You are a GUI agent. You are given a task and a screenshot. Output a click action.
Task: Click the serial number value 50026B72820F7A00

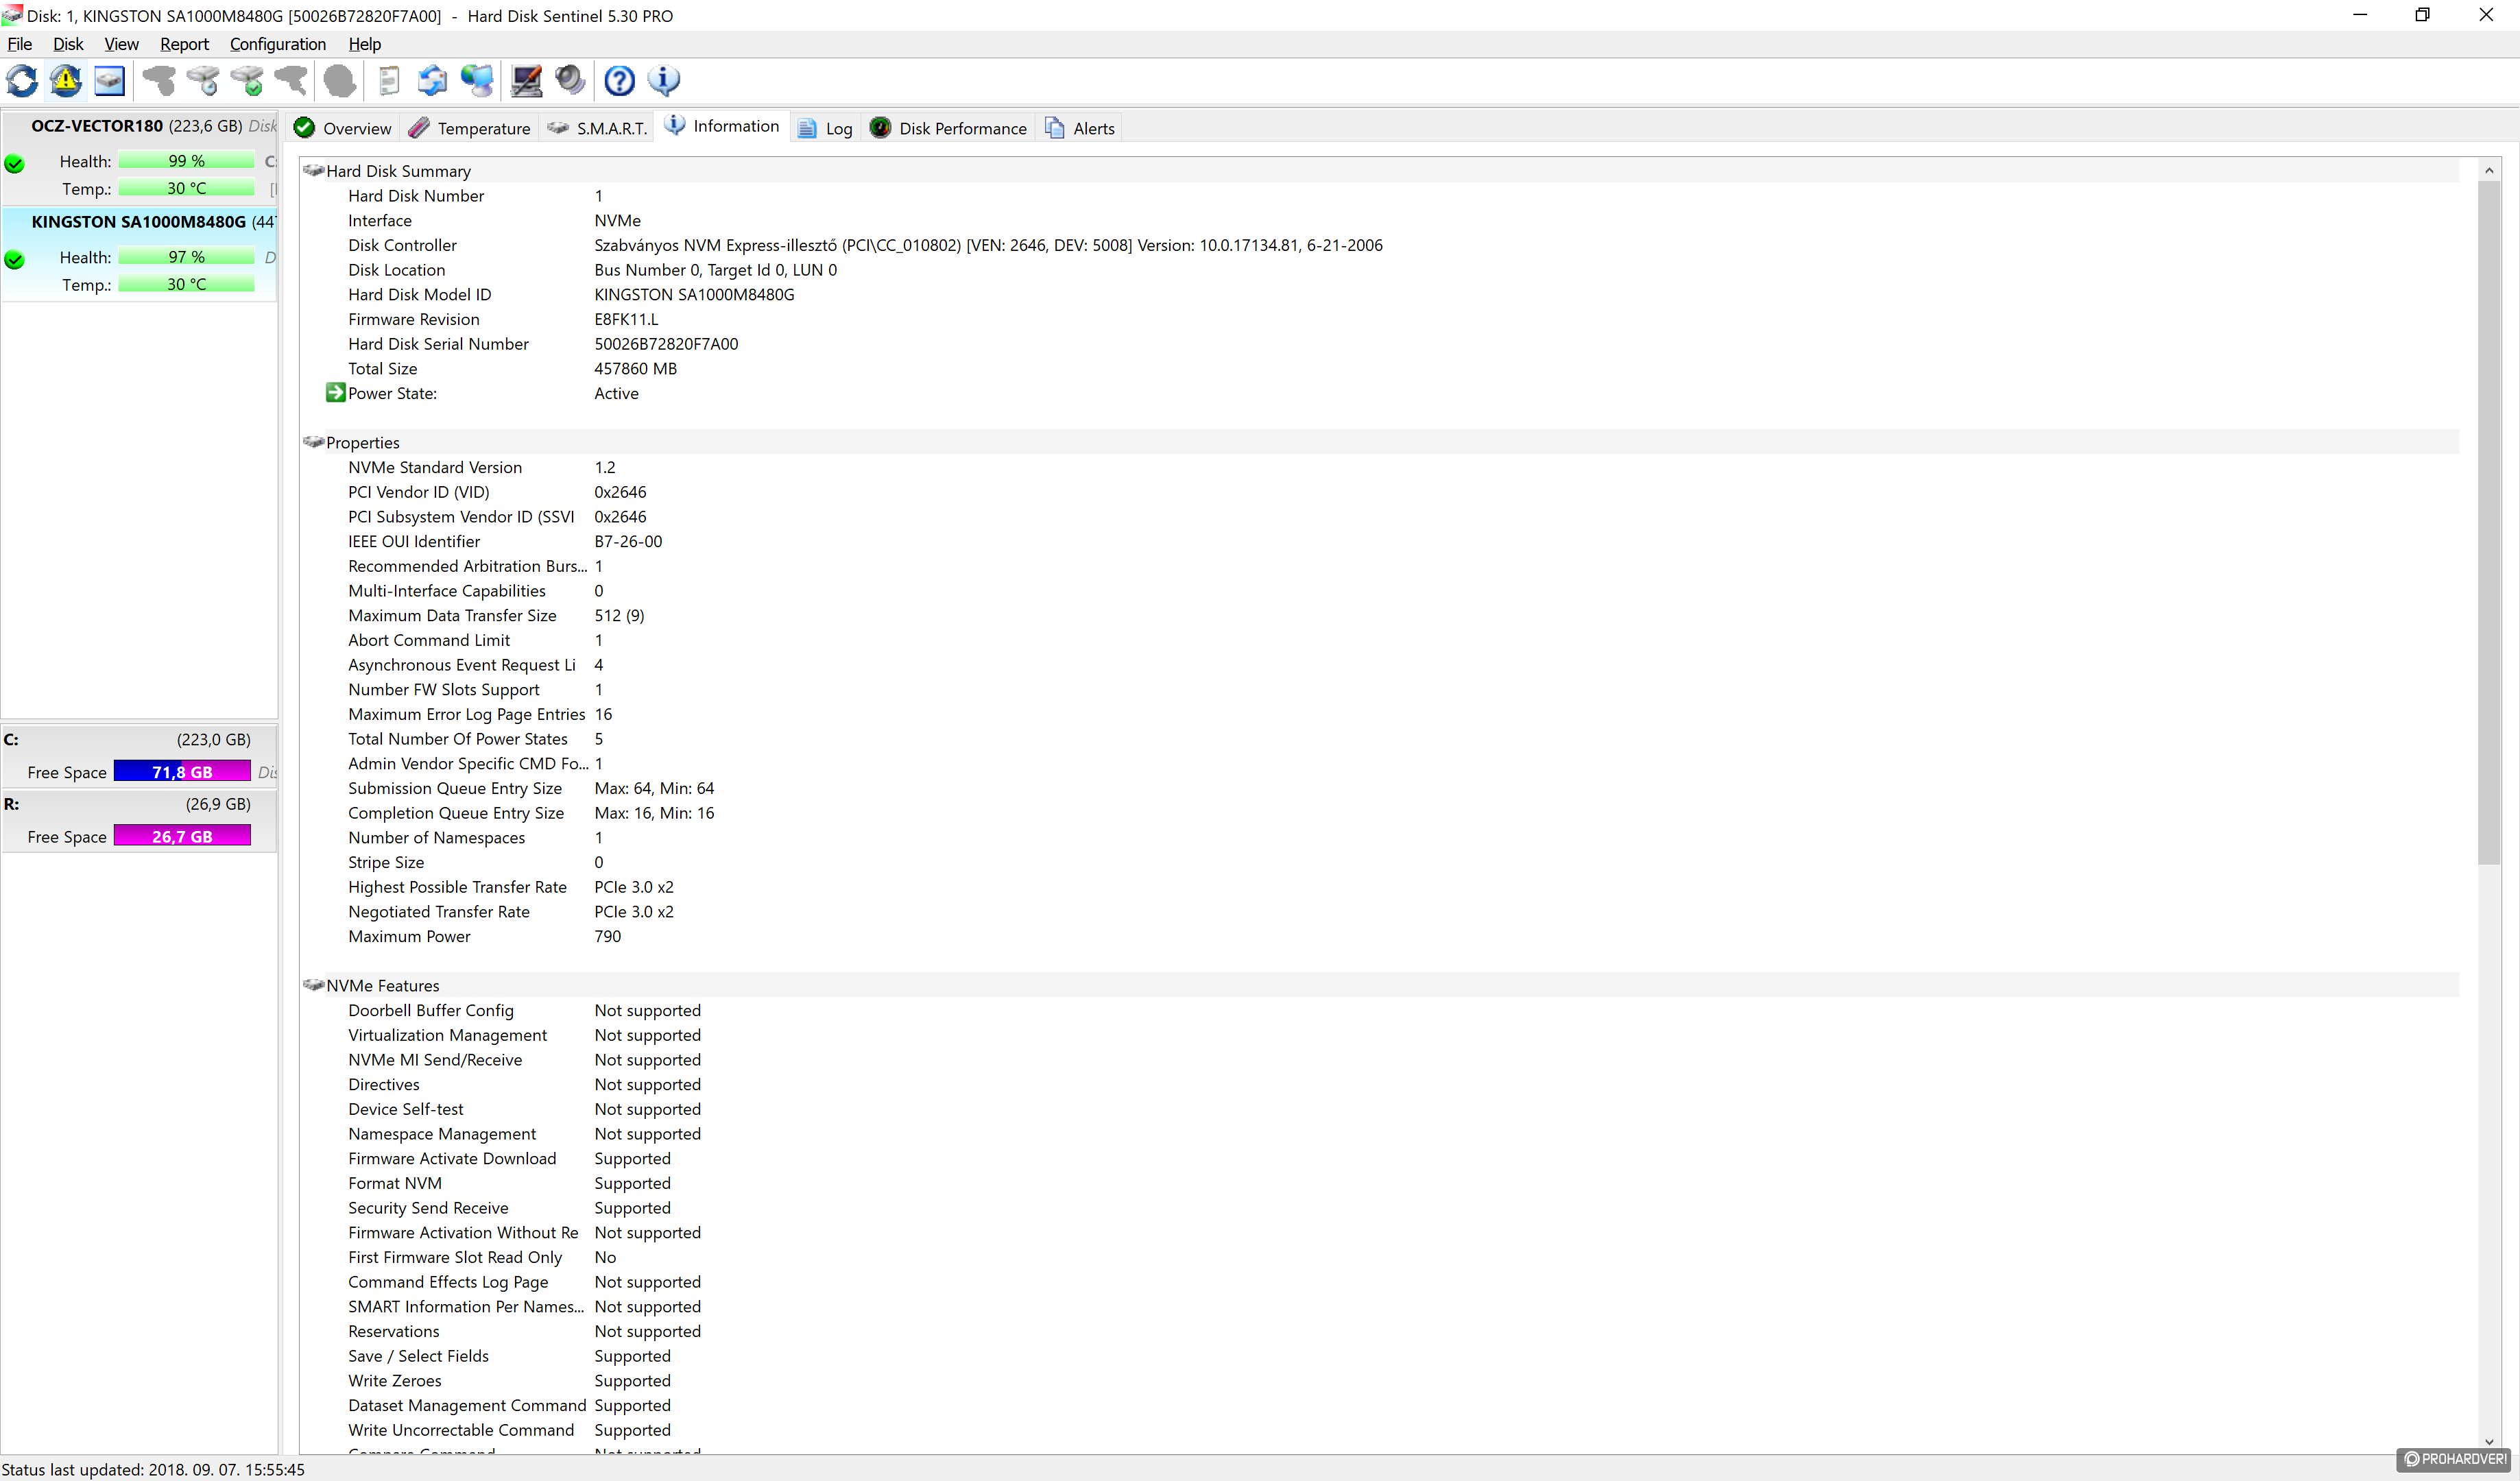[x=666, y=343]
